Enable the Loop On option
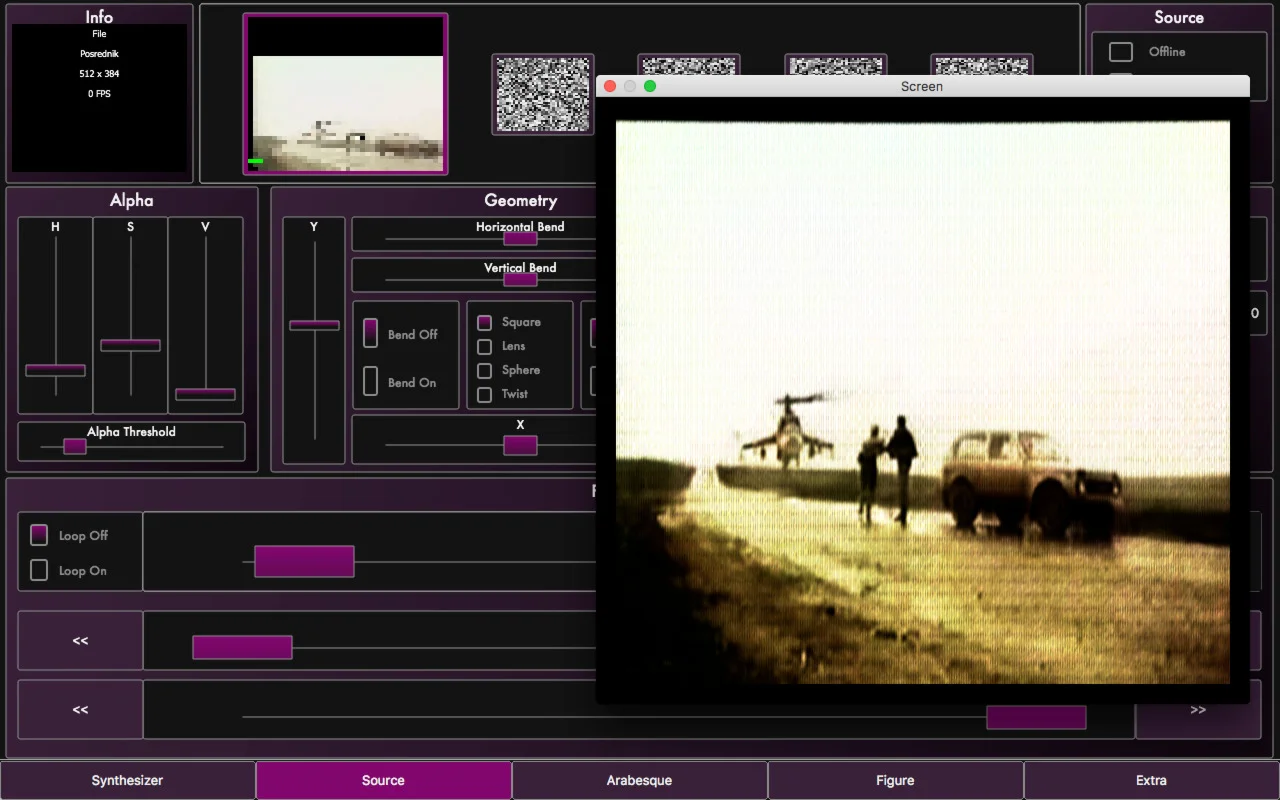This screenshot has height=800, width=1280. (x=39, y=570)
